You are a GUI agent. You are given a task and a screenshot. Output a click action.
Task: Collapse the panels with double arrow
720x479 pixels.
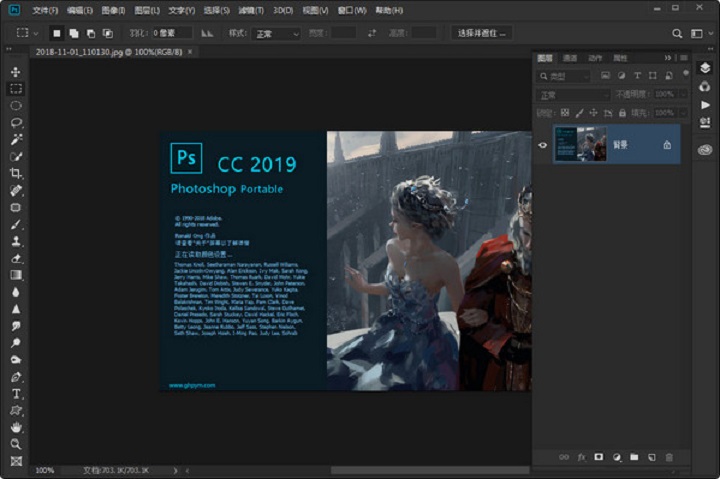(x=668, y=58)
